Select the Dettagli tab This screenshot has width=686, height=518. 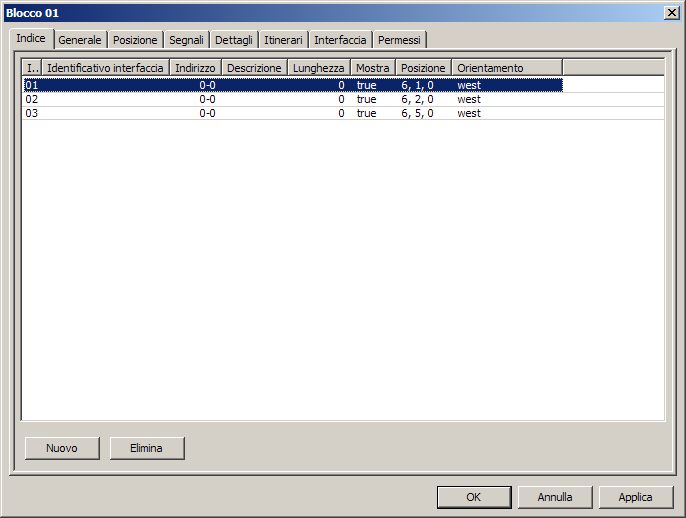[x=234, y=40]
